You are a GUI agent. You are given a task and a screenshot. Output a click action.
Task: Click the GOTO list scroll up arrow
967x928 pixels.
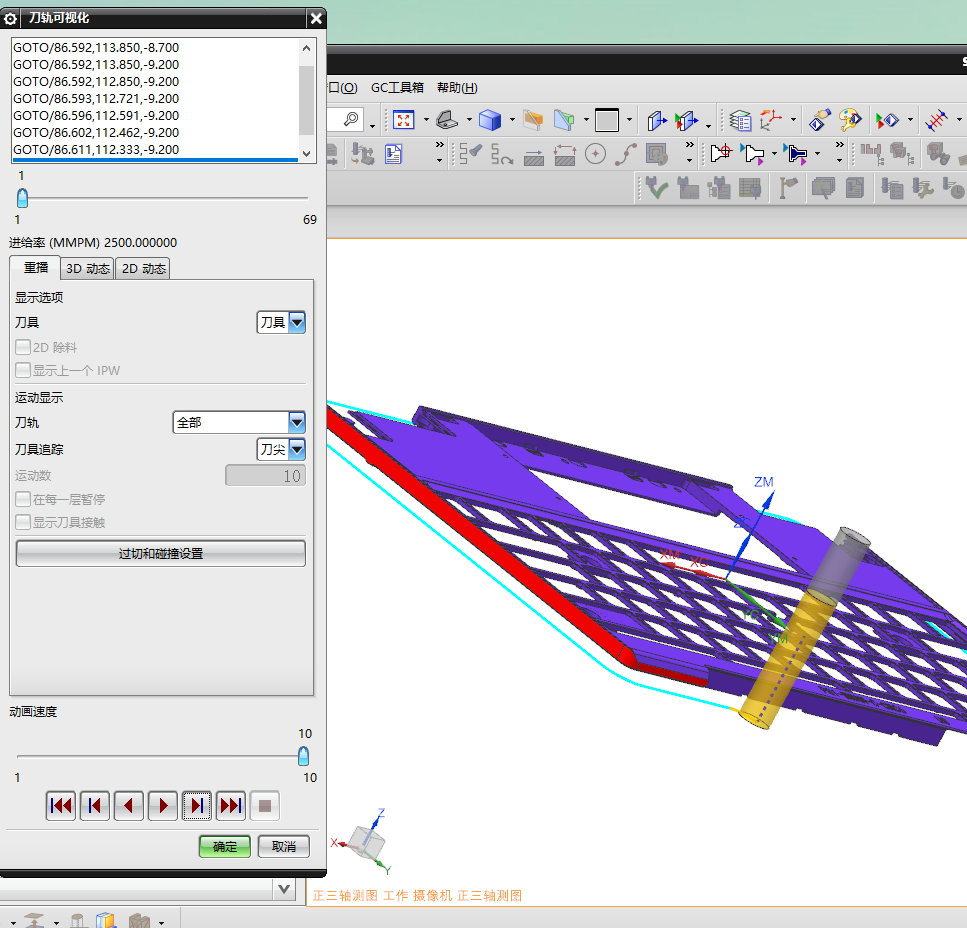point(307,47)
